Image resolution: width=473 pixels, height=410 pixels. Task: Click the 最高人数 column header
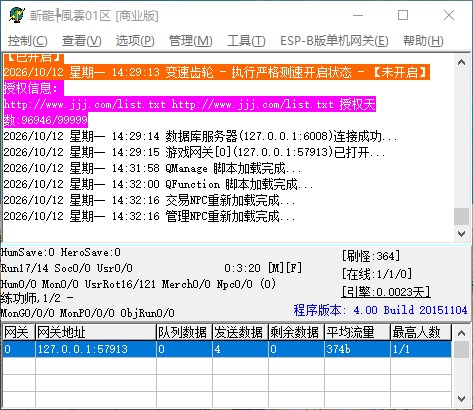[x=421, y=332]
